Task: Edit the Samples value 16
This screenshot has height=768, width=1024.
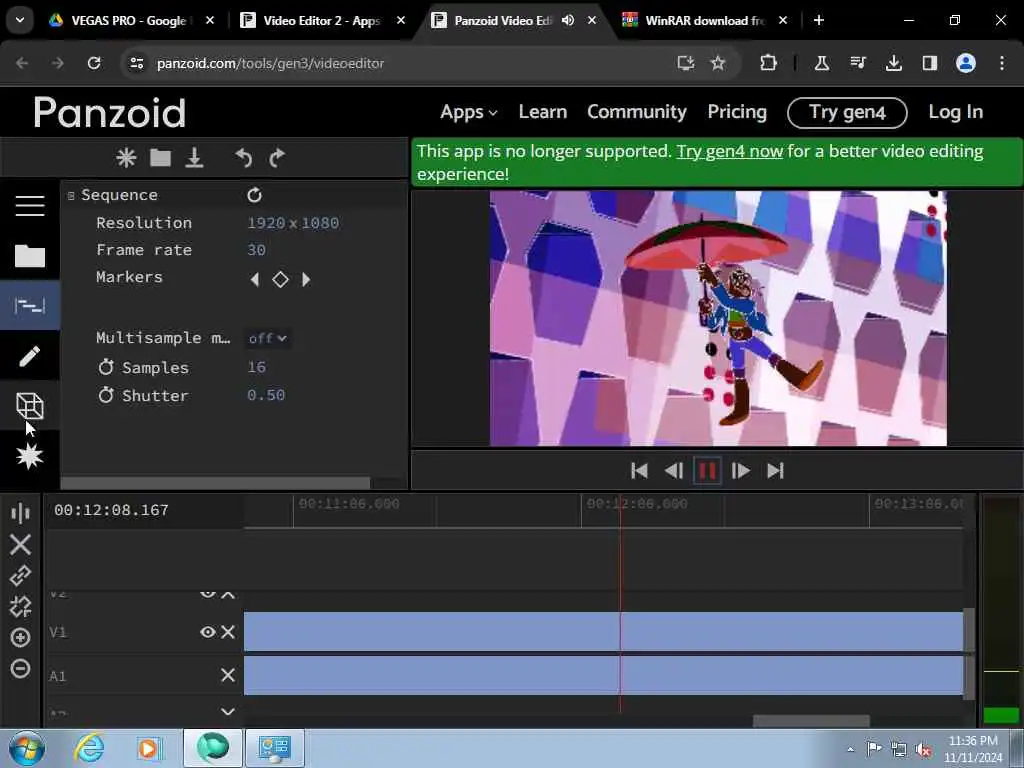Action: pos(257,367)
